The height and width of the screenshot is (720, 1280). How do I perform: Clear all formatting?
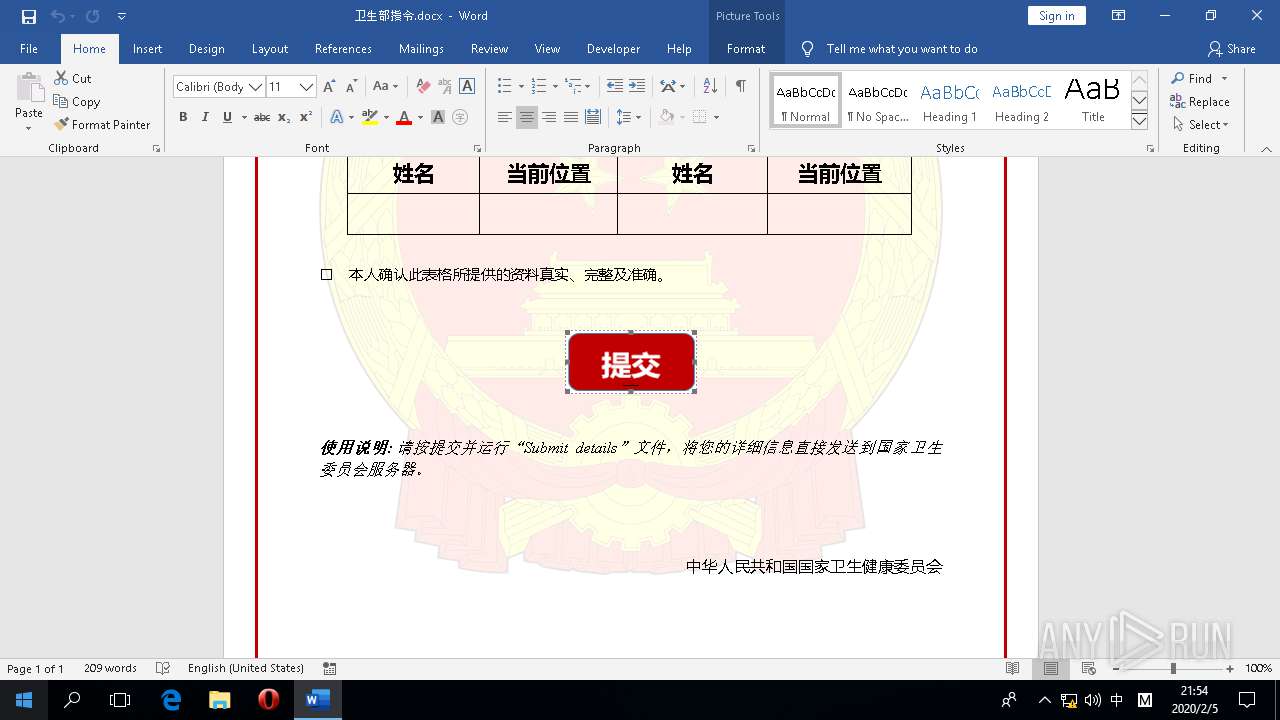[x=423, y=87]
